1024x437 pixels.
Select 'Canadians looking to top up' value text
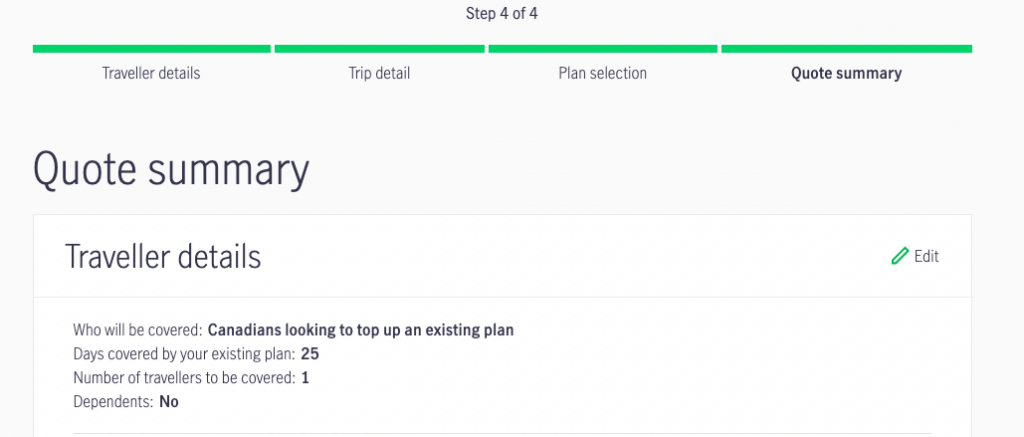pos(360,330)
